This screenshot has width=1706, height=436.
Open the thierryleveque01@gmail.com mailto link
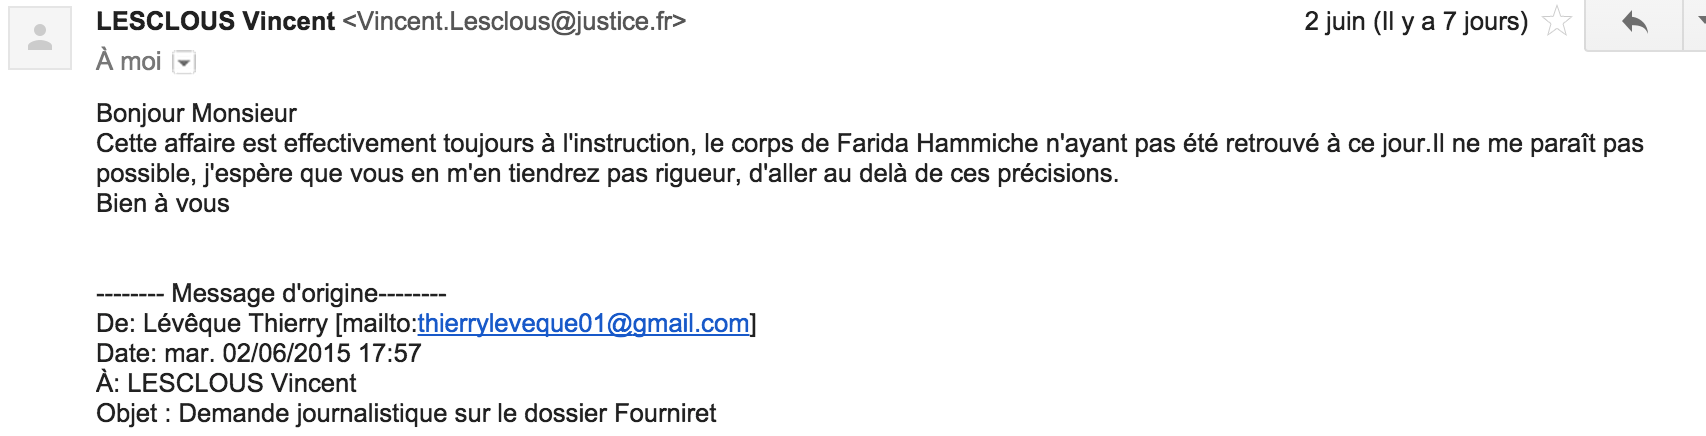(583, 324)
